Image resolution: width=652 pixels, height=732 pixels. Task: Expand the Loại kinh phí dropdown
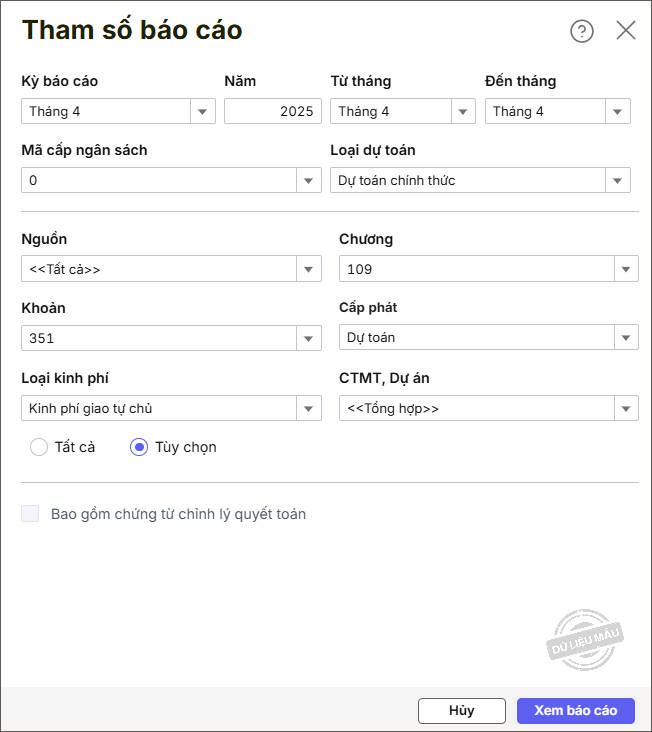[x=309, y=409]
